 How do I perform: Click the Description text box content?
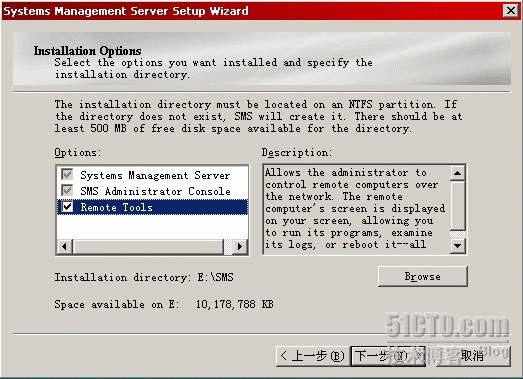click(356, 210)
